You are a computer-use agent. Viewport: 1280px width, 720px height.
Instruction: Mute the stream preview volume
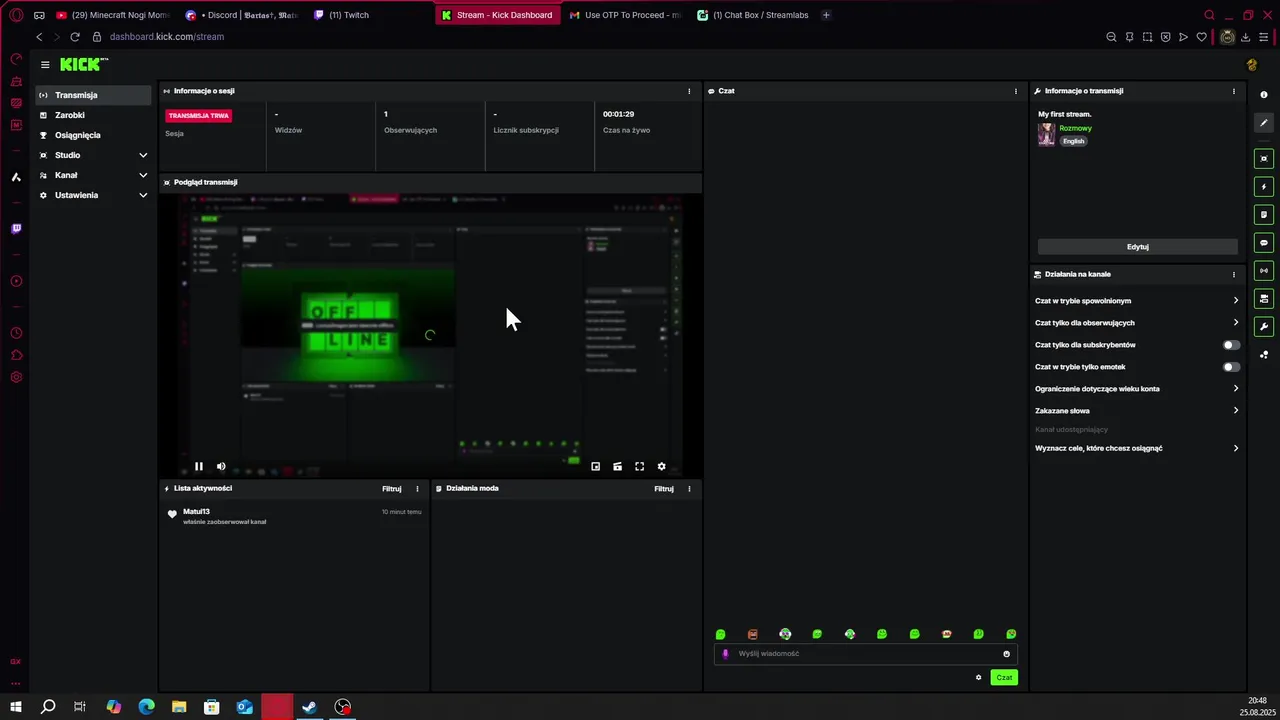point(221,466)
